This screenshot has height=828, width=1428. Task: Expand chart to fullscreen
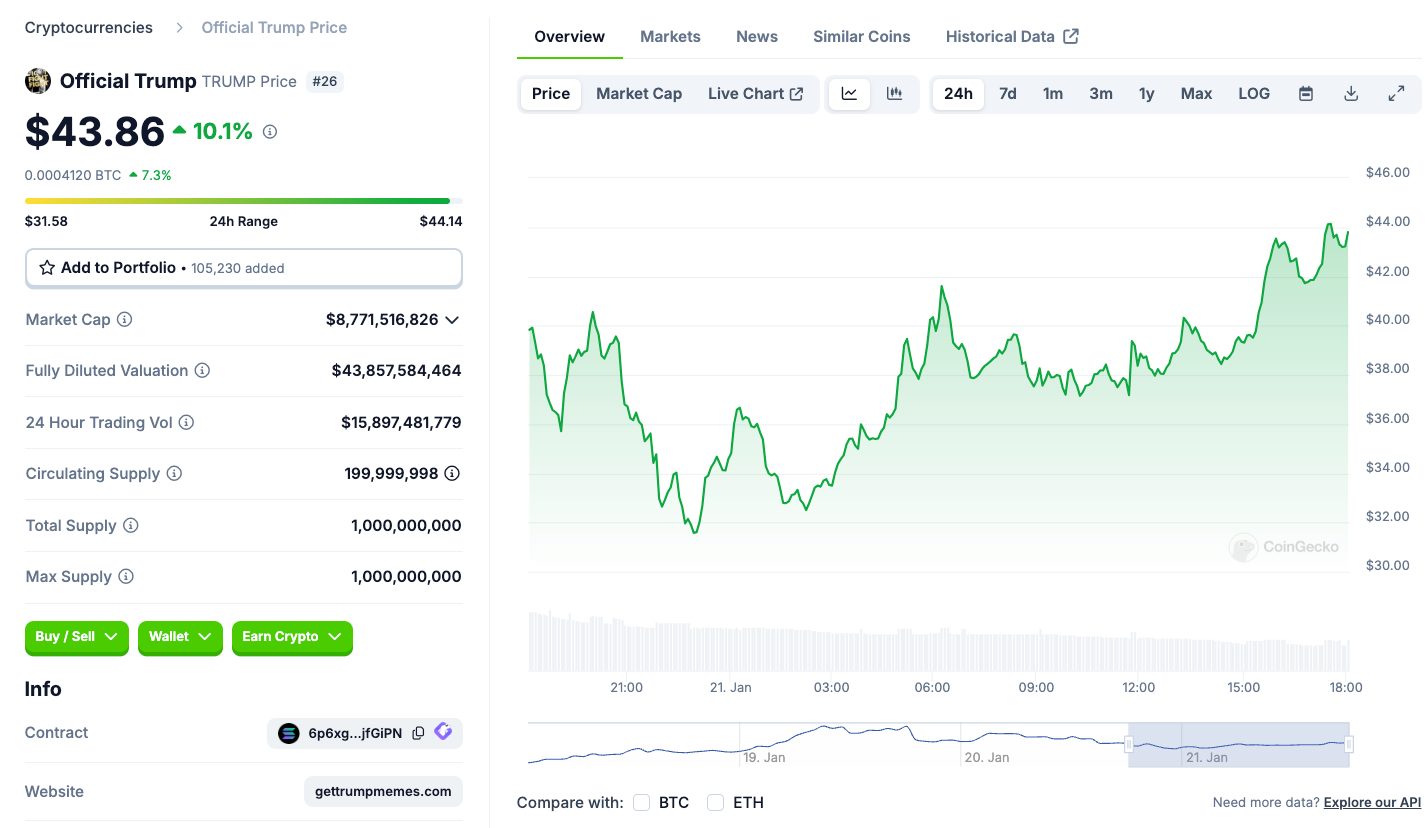1397,94
